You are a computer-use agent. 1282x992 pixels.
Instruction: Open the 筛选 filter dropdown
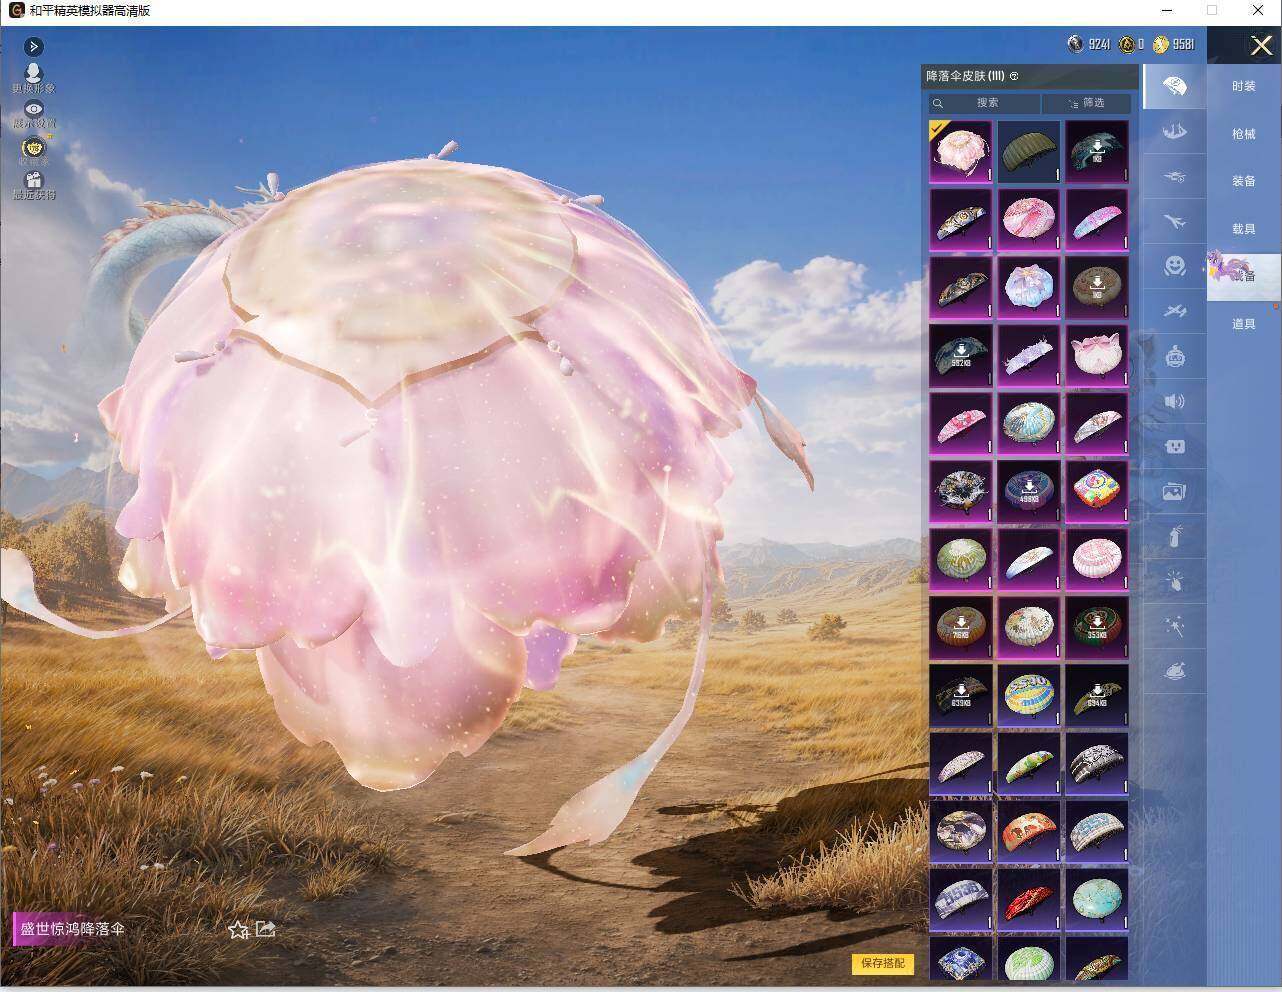pyautogui.click(x=1086, y=103)
